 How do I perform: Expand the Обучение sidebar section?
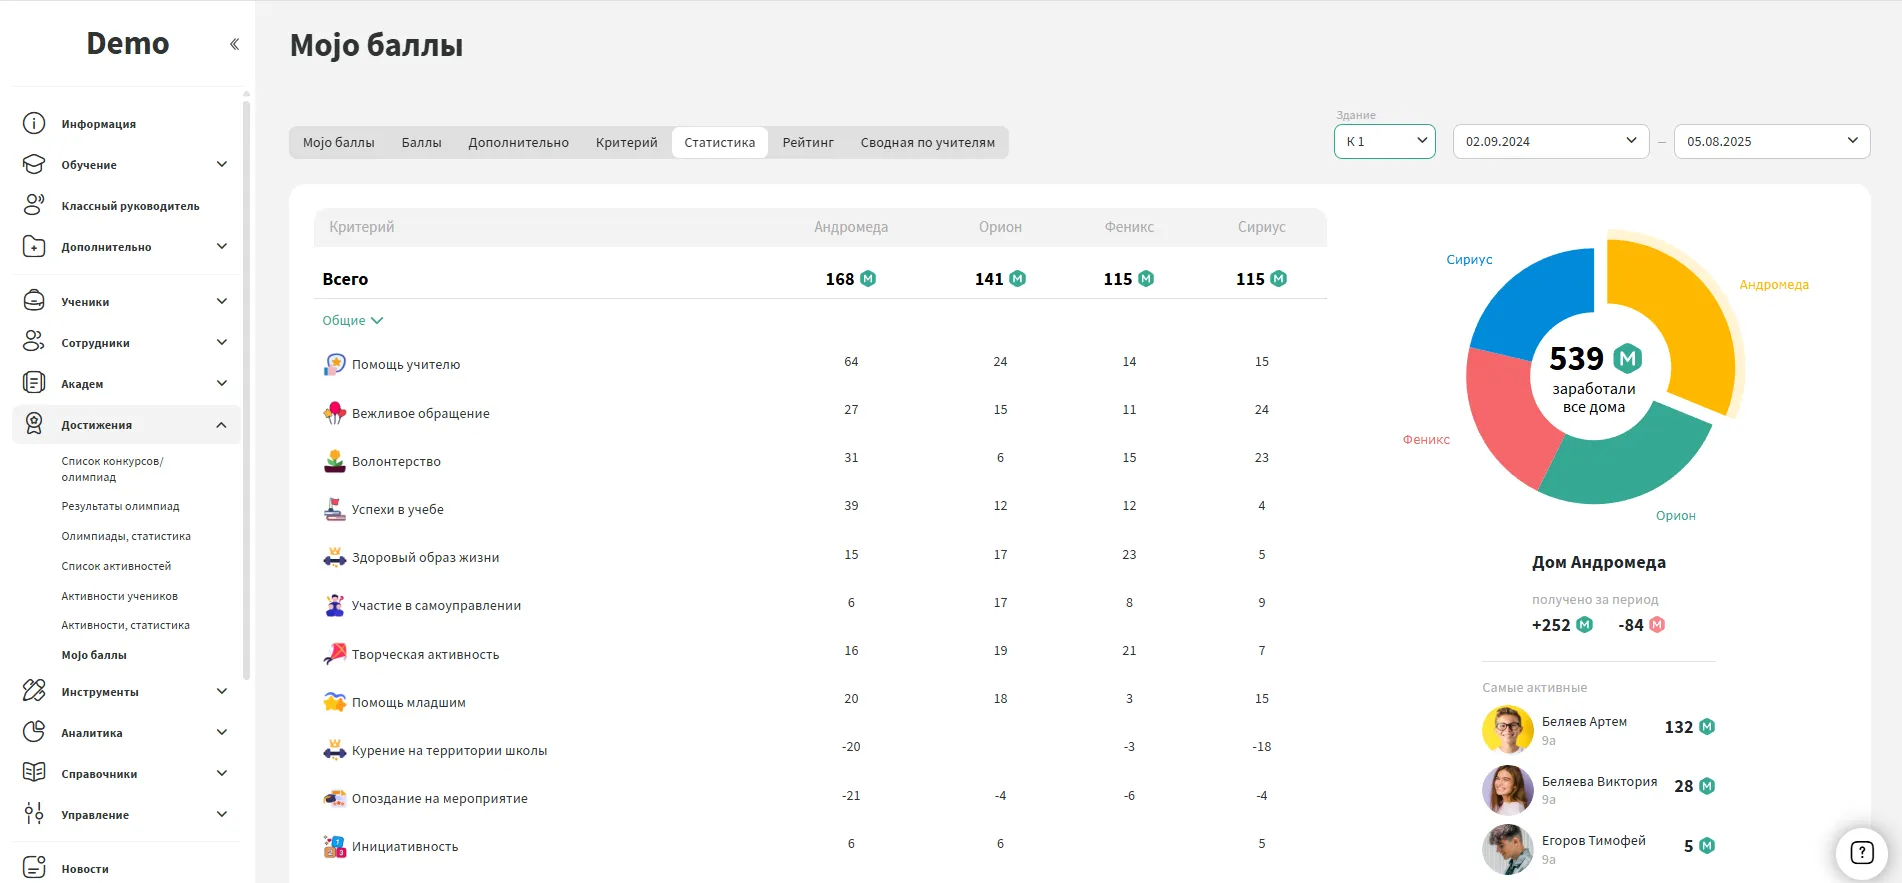221,165
